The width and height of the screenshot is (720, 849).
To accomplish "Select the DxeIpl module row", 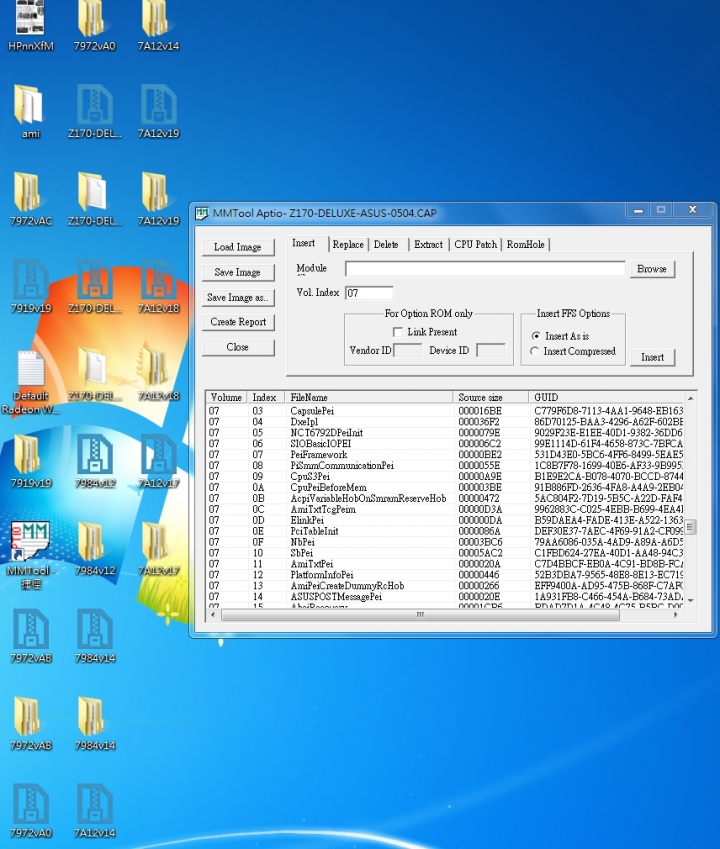I will pyautogui.click(x=445, y=422).
